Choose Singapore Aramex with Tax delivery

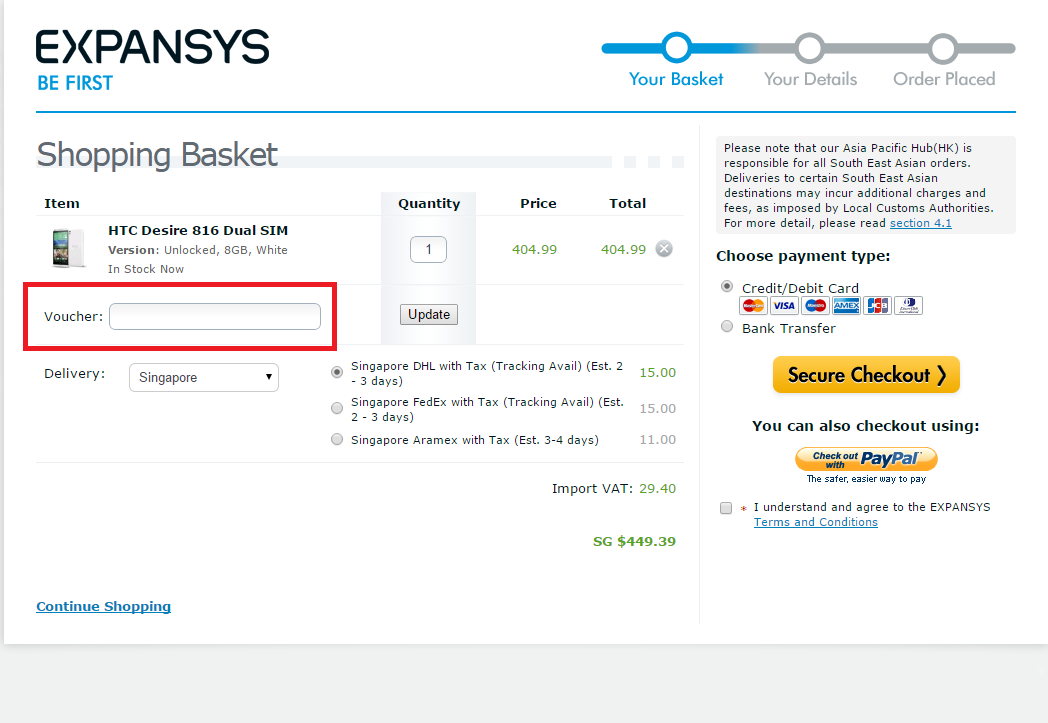coord(337,439)
